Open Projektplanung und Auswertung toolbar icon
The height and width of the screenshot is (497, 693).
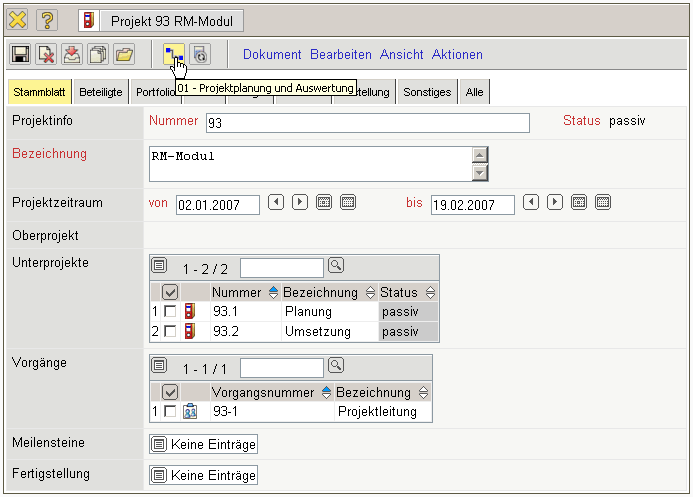(173, 54)
